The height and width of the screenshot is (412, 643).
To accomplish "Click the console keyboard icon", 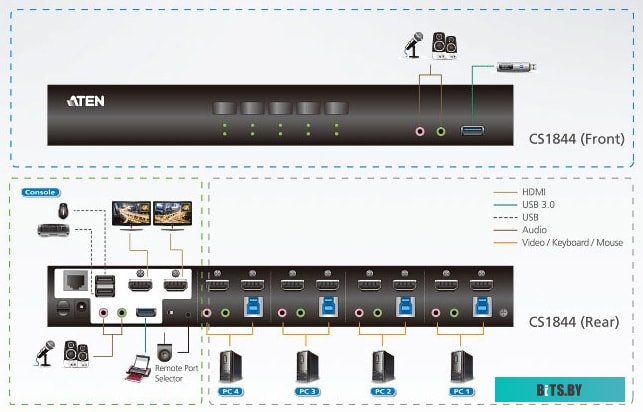I will [53, 230].
